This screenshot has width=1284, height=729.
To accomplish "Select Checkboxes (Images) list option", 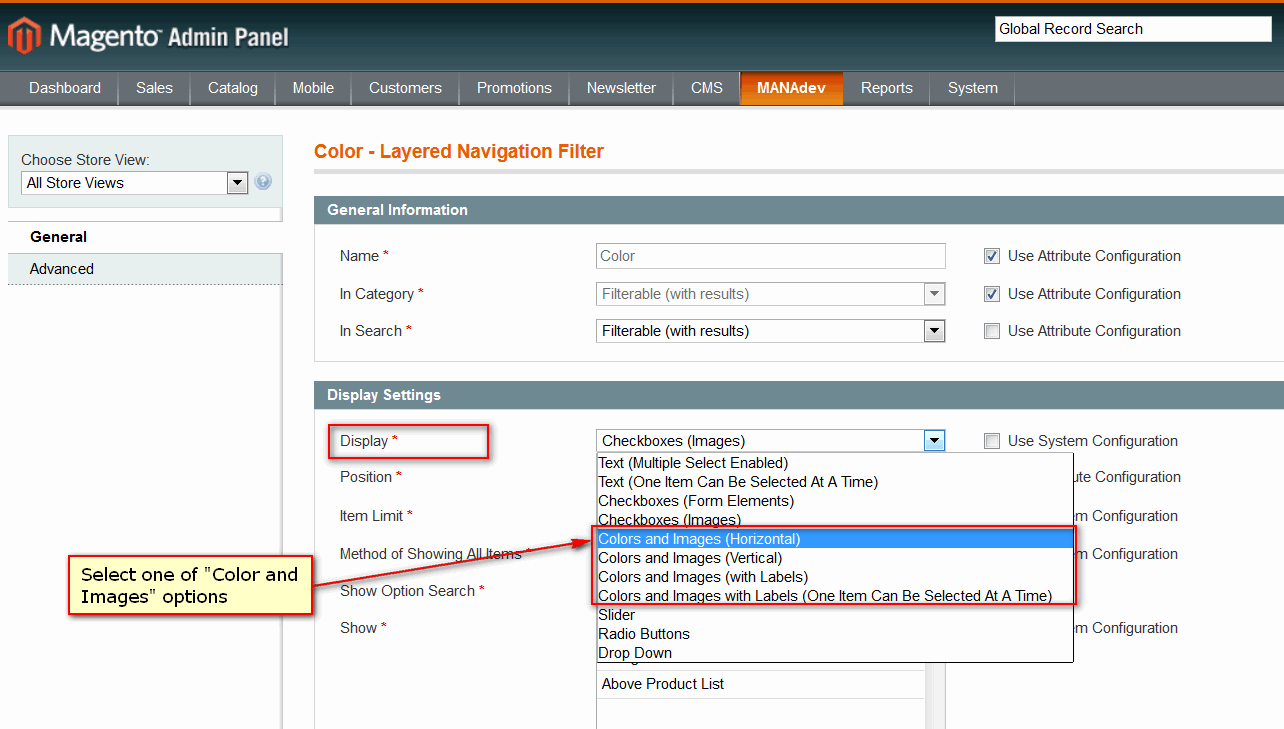I will [835, 520].
